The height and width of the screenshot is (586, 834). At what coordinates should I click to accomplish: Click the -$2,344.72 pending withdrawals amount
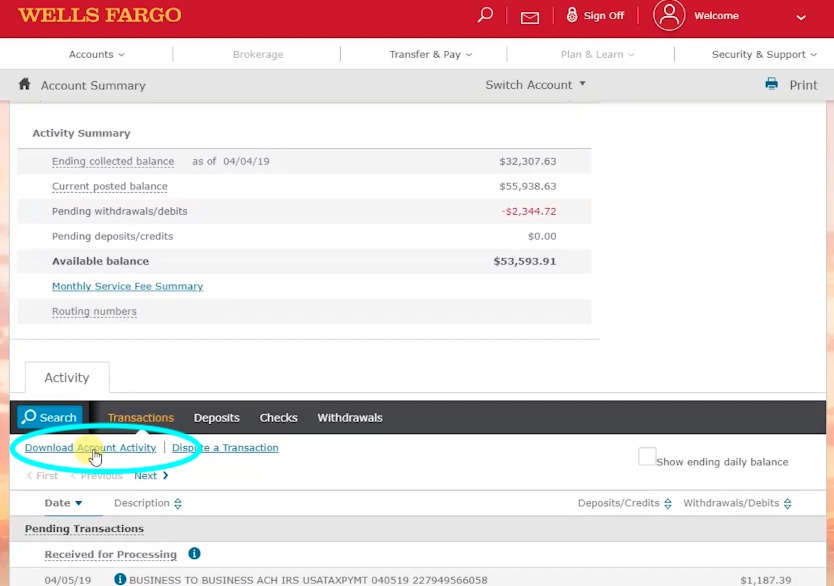pos(529,211)
